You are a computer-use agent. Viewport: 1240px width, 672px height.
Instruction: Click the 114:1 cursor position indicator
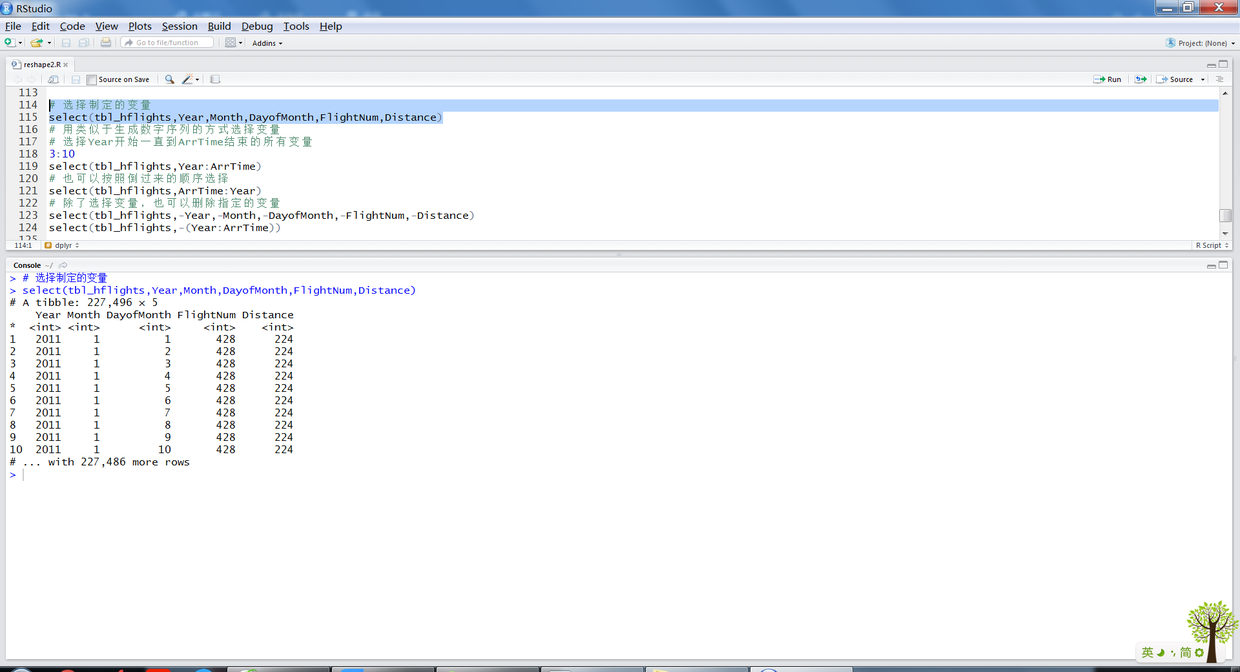(x=22, y=245)
